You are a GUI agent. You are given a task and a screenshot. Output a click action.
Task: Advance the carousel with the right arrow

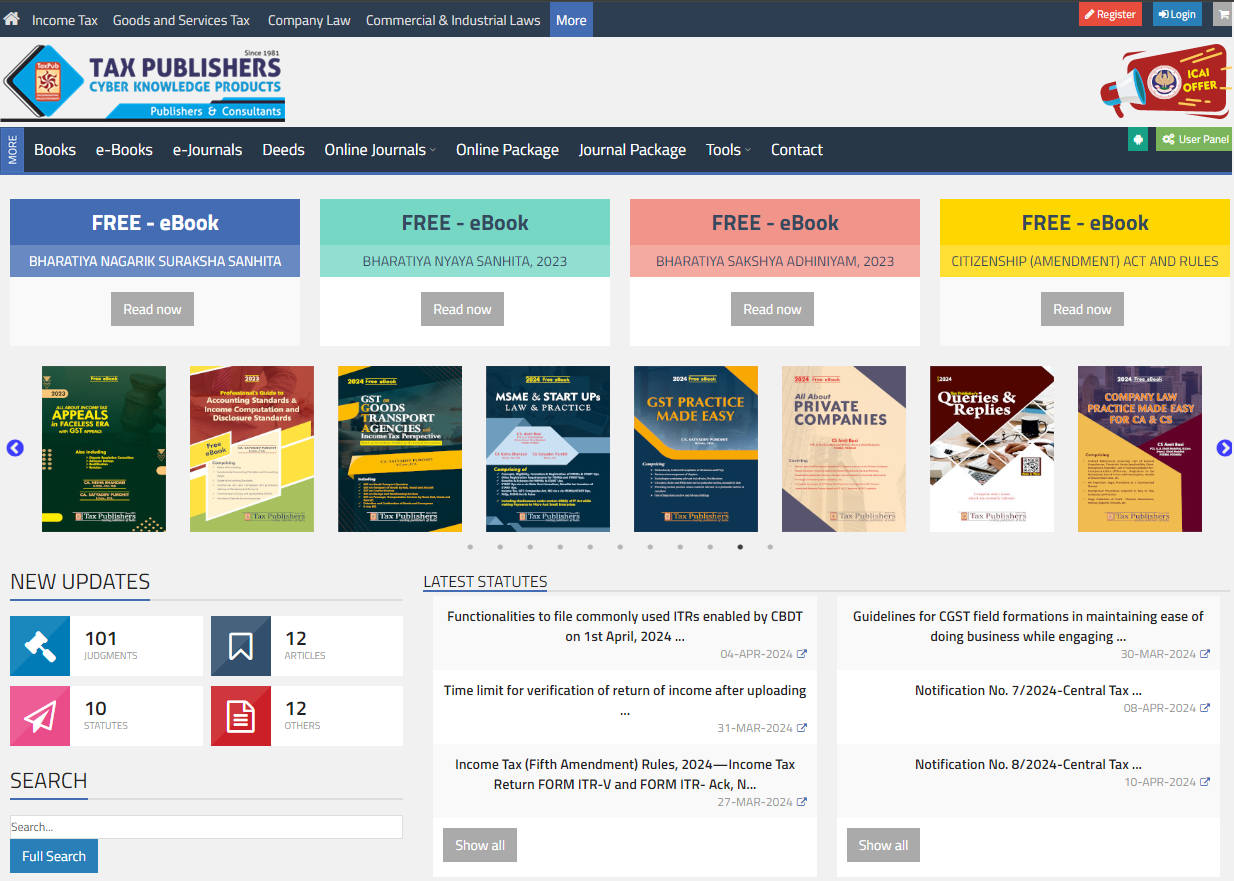(1224, 448)
